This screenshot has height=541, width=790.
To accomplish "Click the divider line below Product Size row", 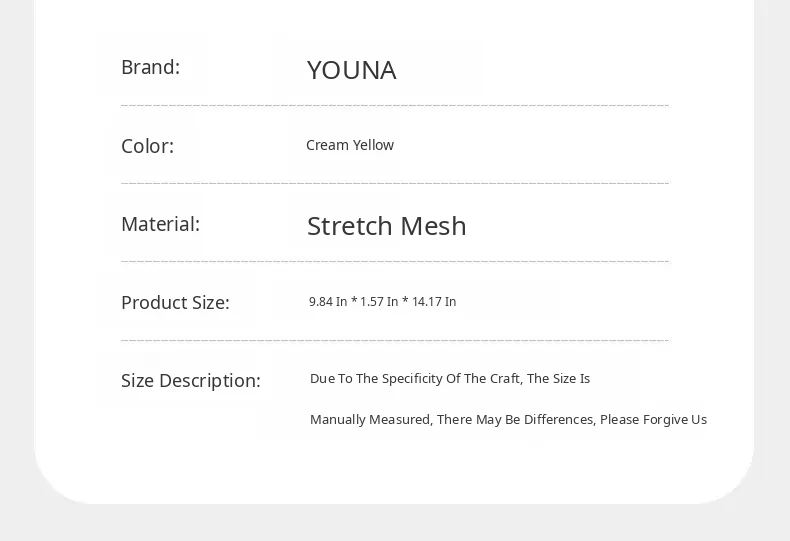I will 394,340.
